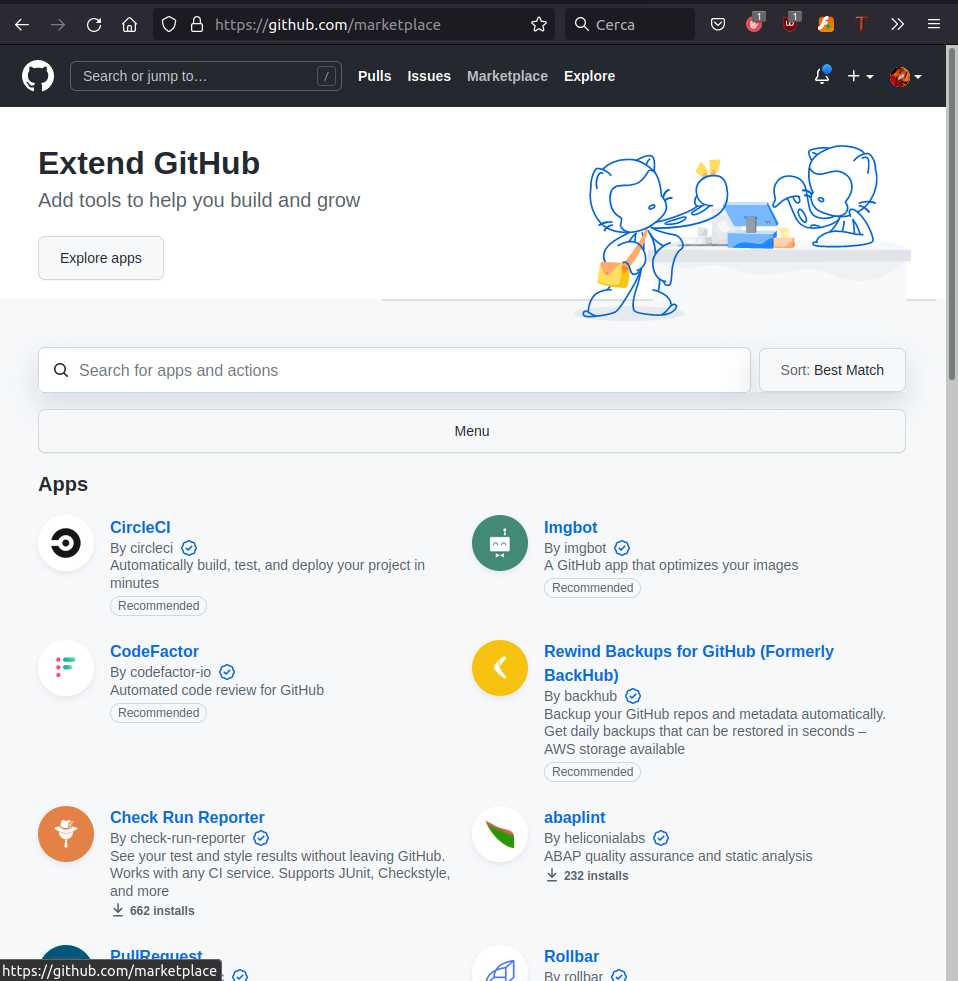The image size is (958, 981).
Task: Open Pulls in the GitHub header
Action: pos(374,76)
